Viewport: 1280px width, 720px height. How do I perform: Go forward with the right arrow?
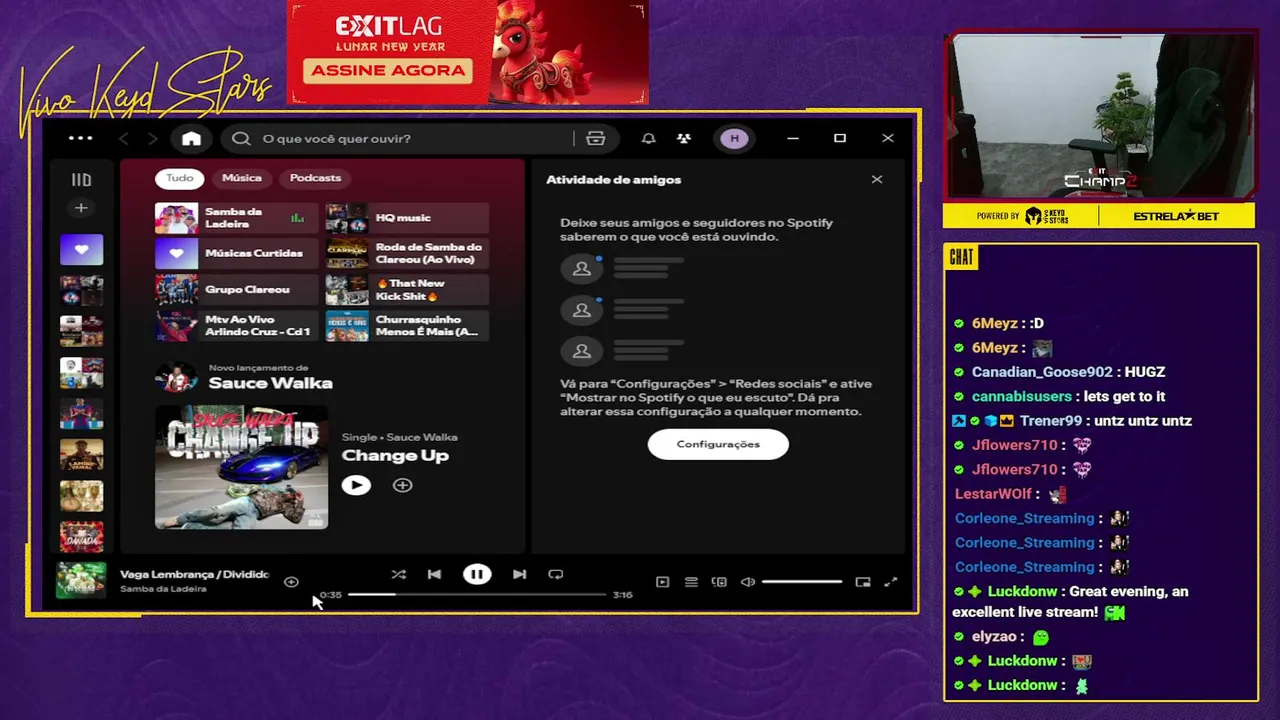point(152,139)
